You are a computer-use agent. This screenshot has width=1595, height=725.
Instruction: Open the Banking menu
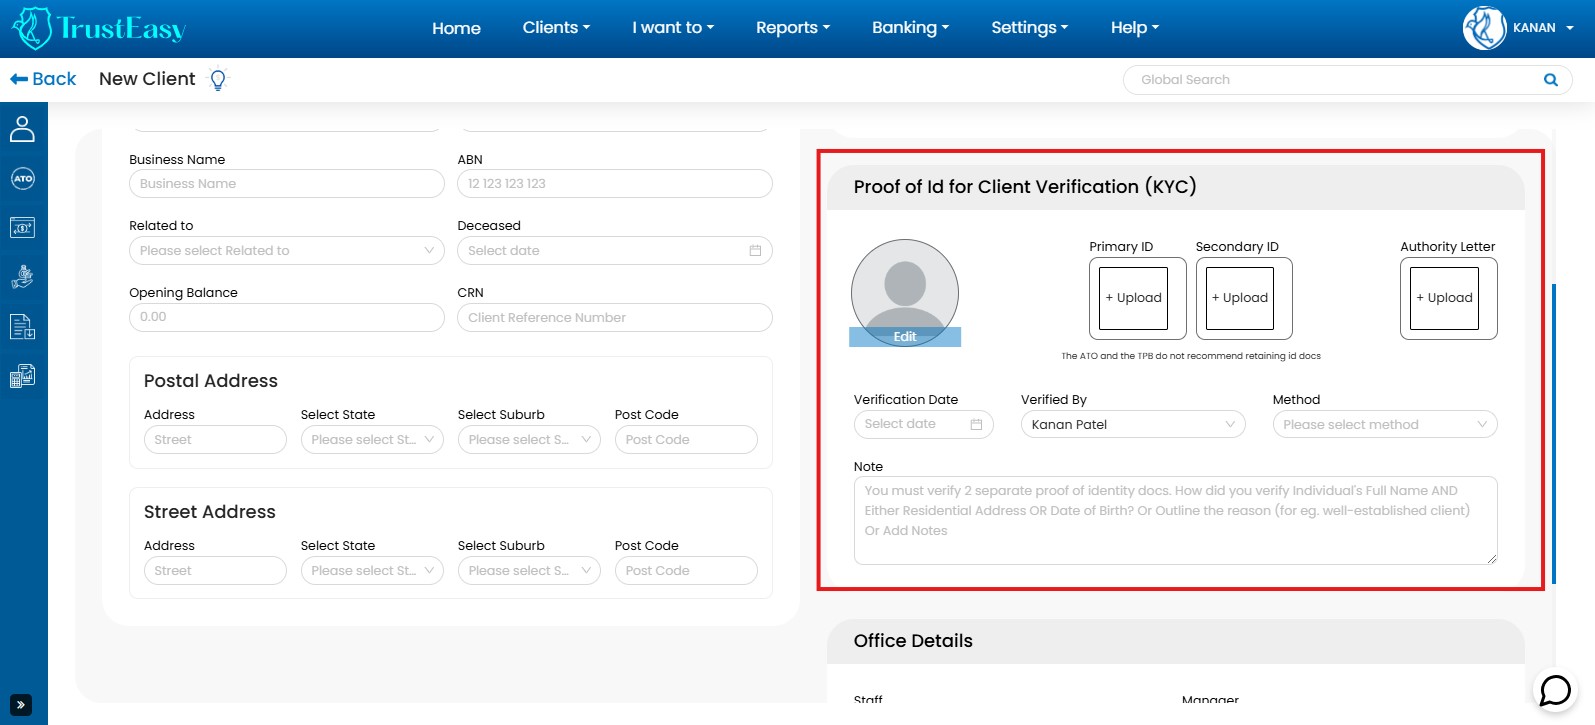tap(910, 28)
